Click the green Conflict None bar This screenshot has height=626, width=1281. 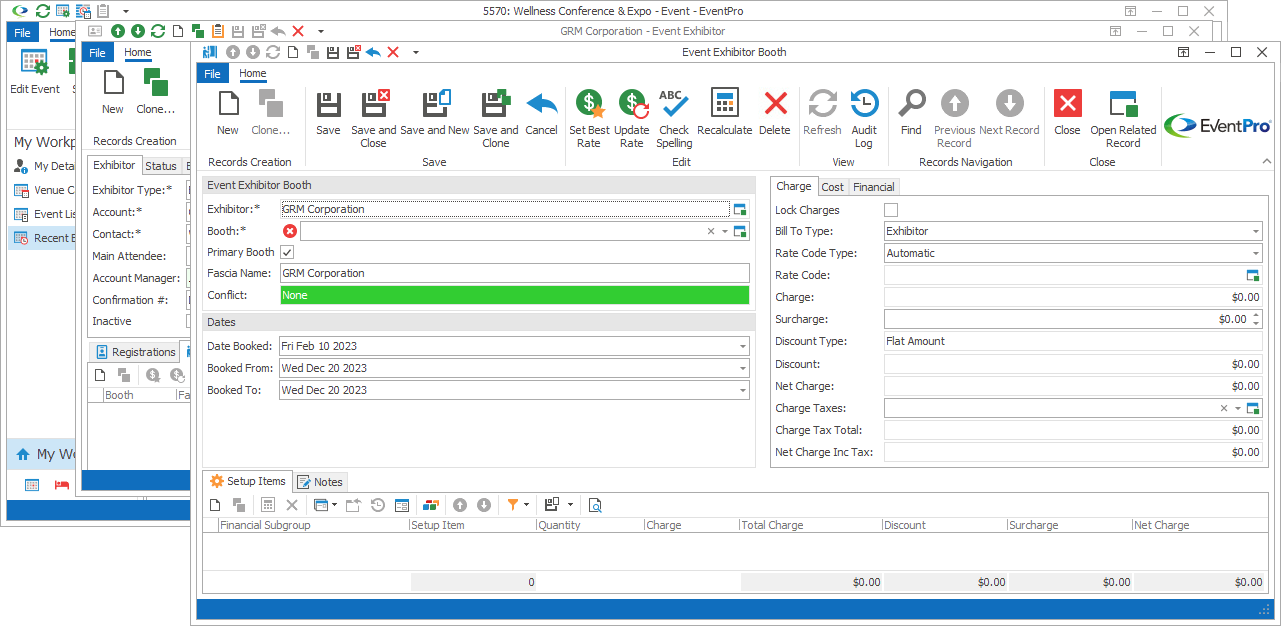(514, 295)
